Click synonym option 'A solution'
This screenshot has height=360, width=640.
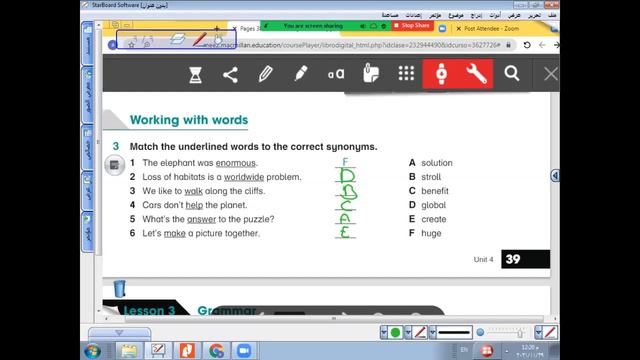tap(431, 163)
